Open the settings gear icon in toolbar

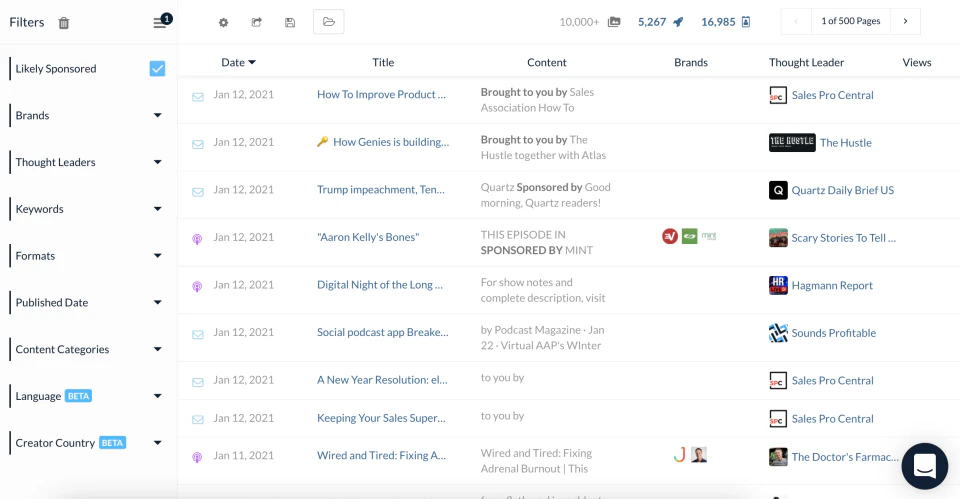click(223, 23)
